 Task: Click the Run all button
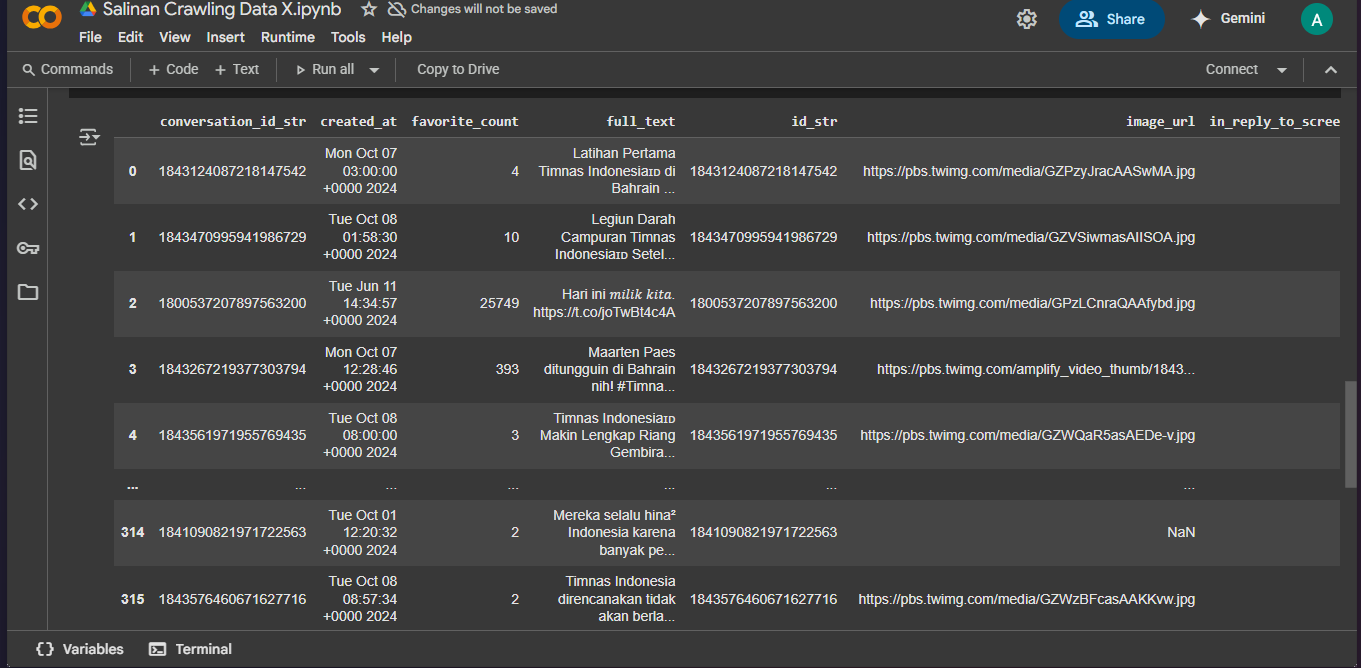[x=325, y=69]
